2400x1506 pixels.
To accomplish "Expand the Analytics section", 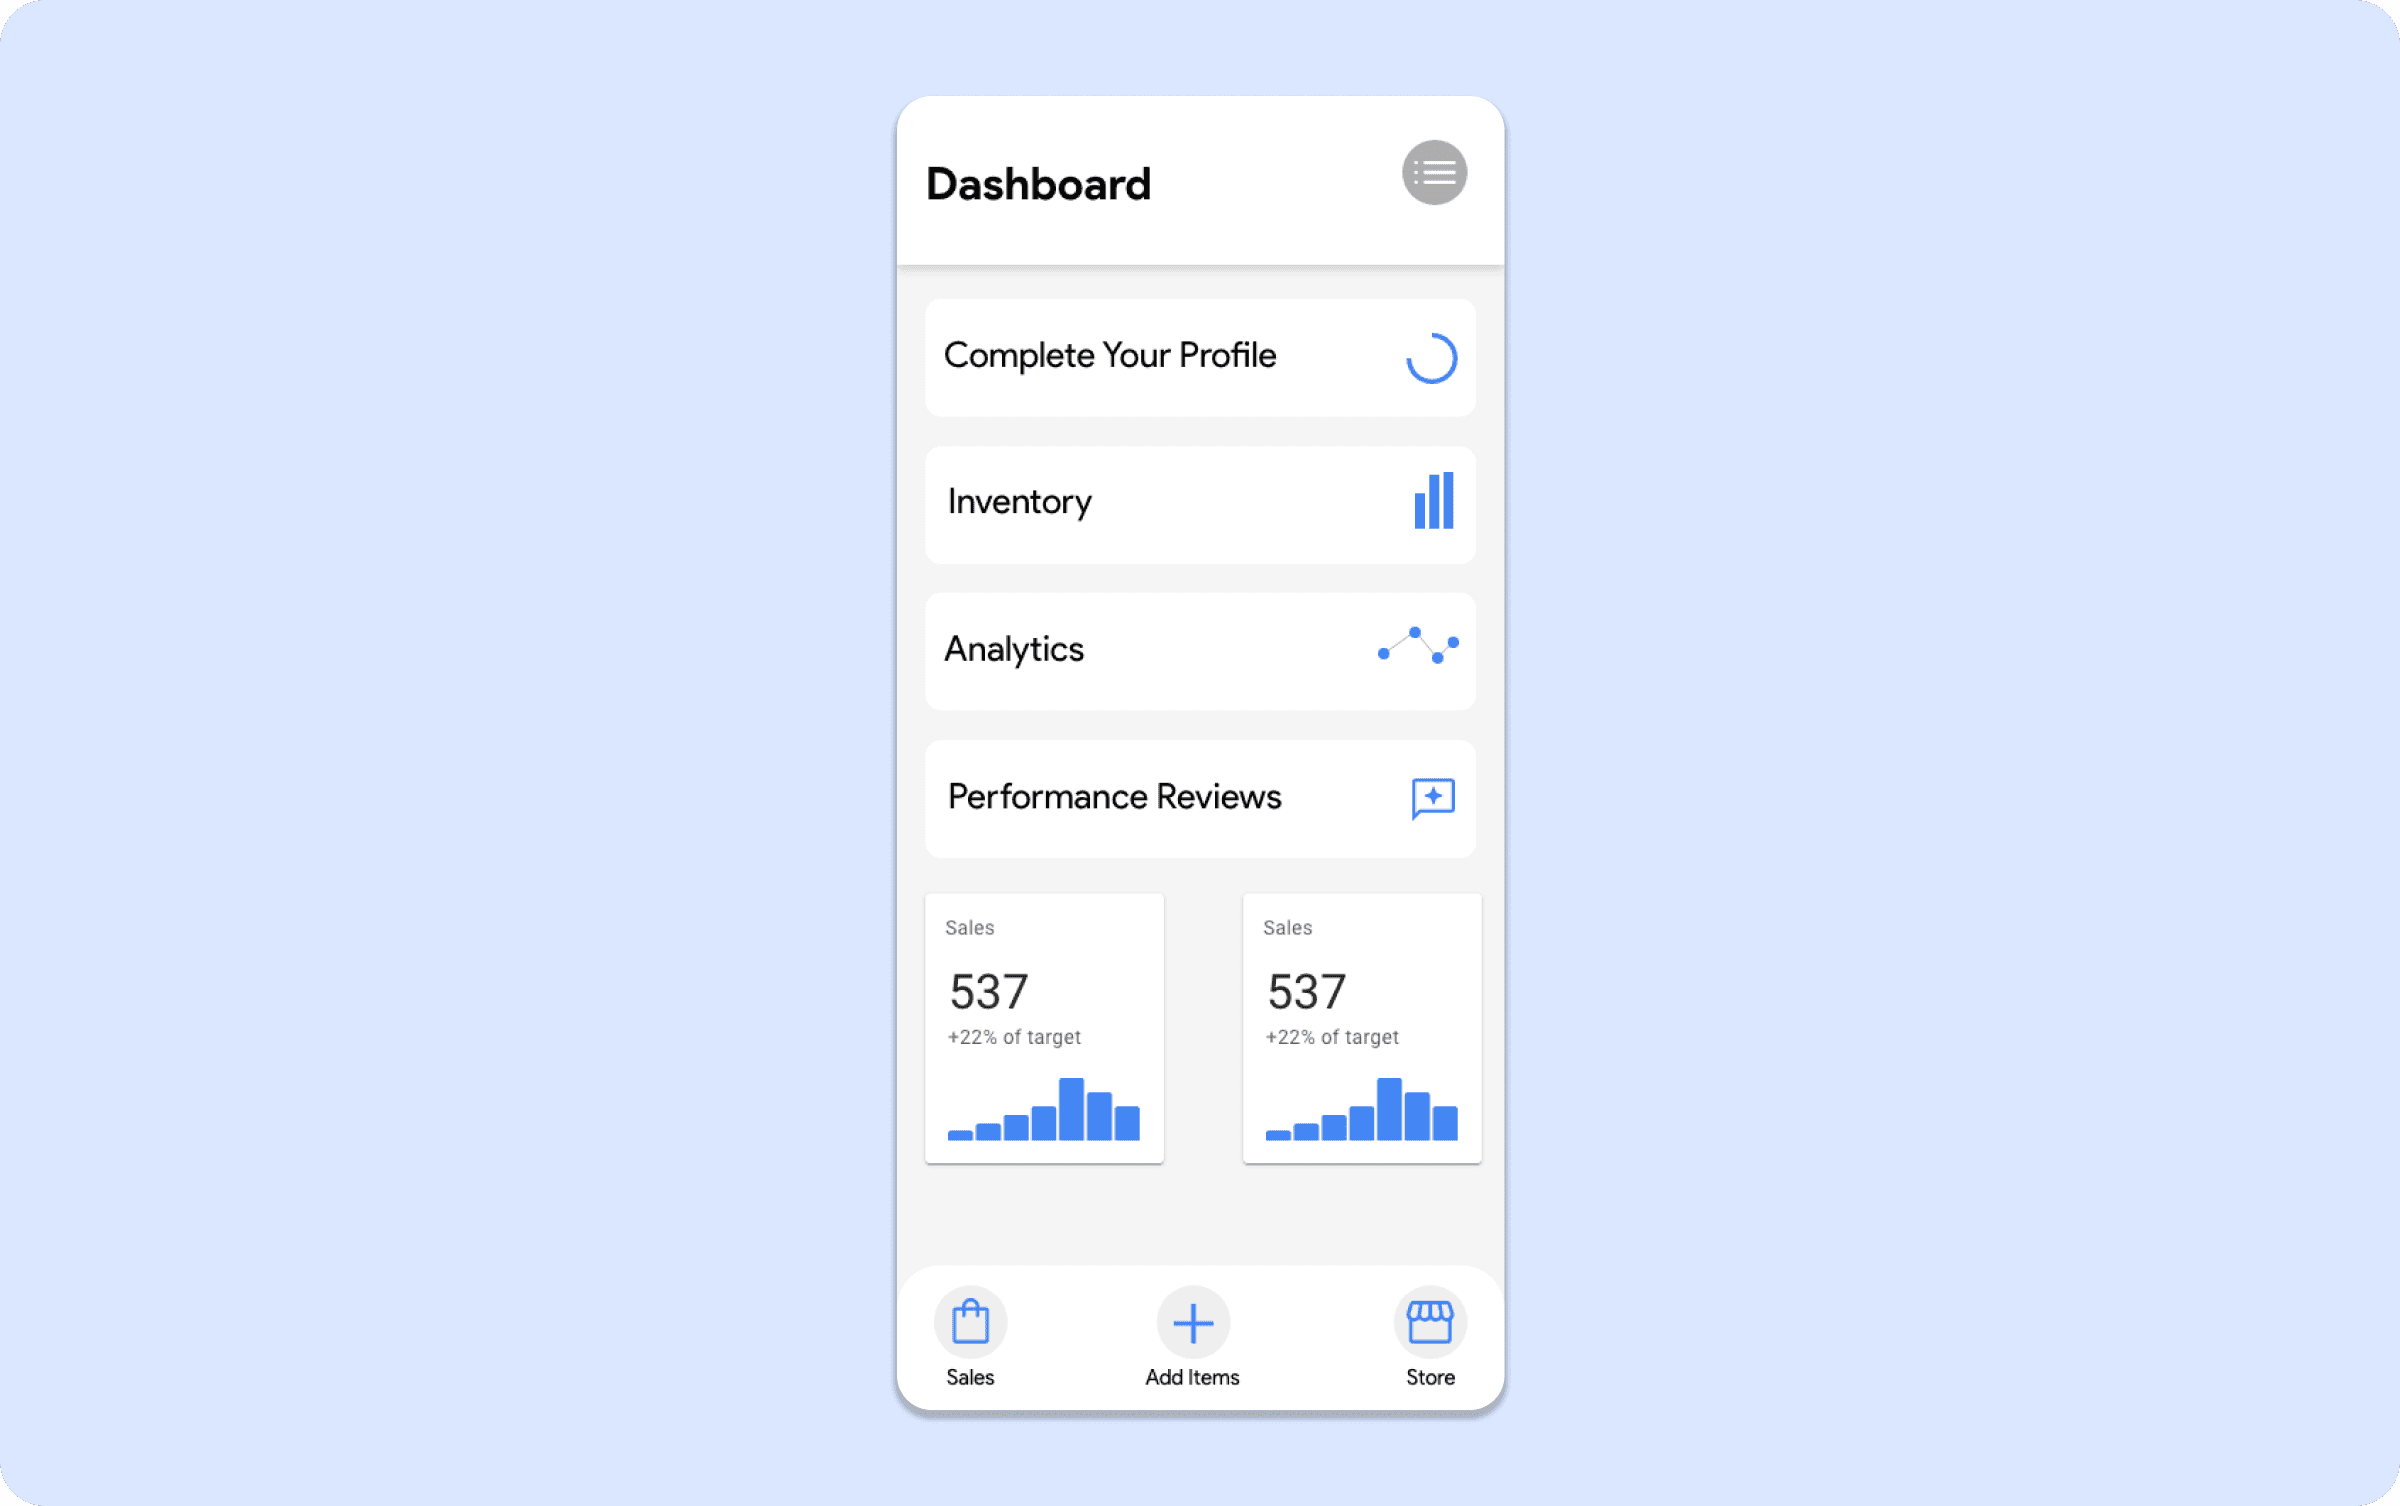I will click(1200, 649).
